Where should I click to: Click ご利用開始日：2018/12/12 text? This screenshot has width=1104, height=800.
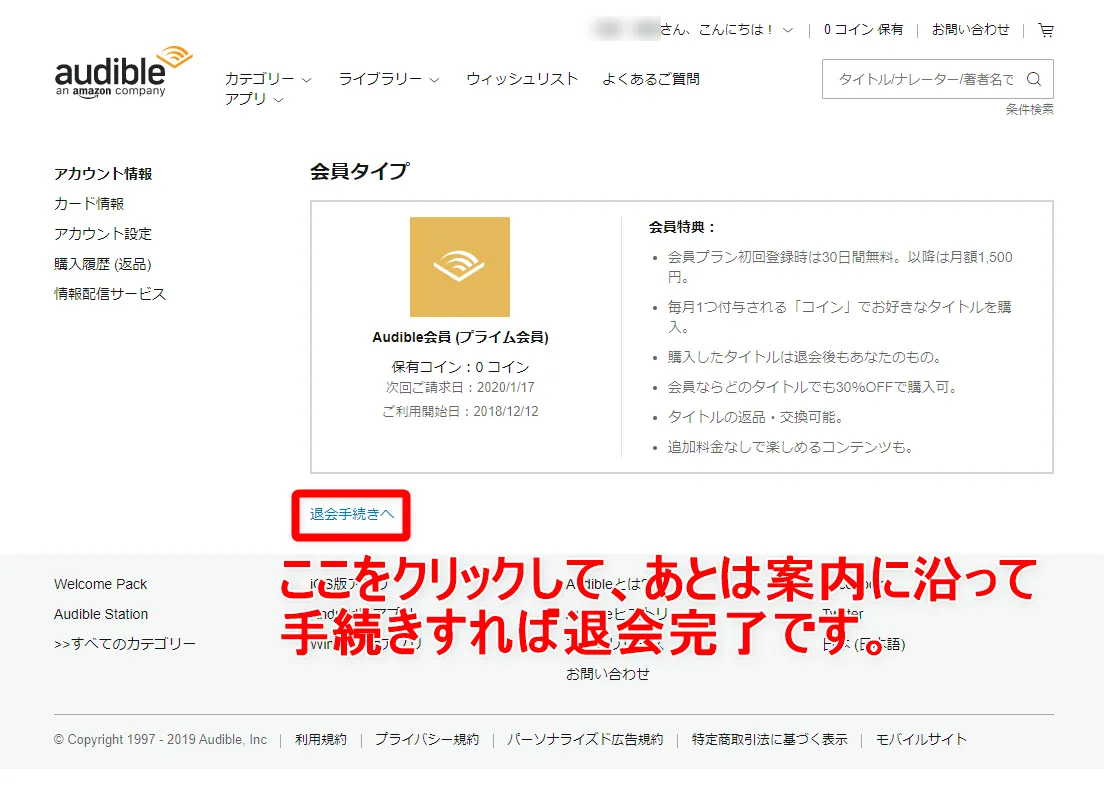(460, 411)
